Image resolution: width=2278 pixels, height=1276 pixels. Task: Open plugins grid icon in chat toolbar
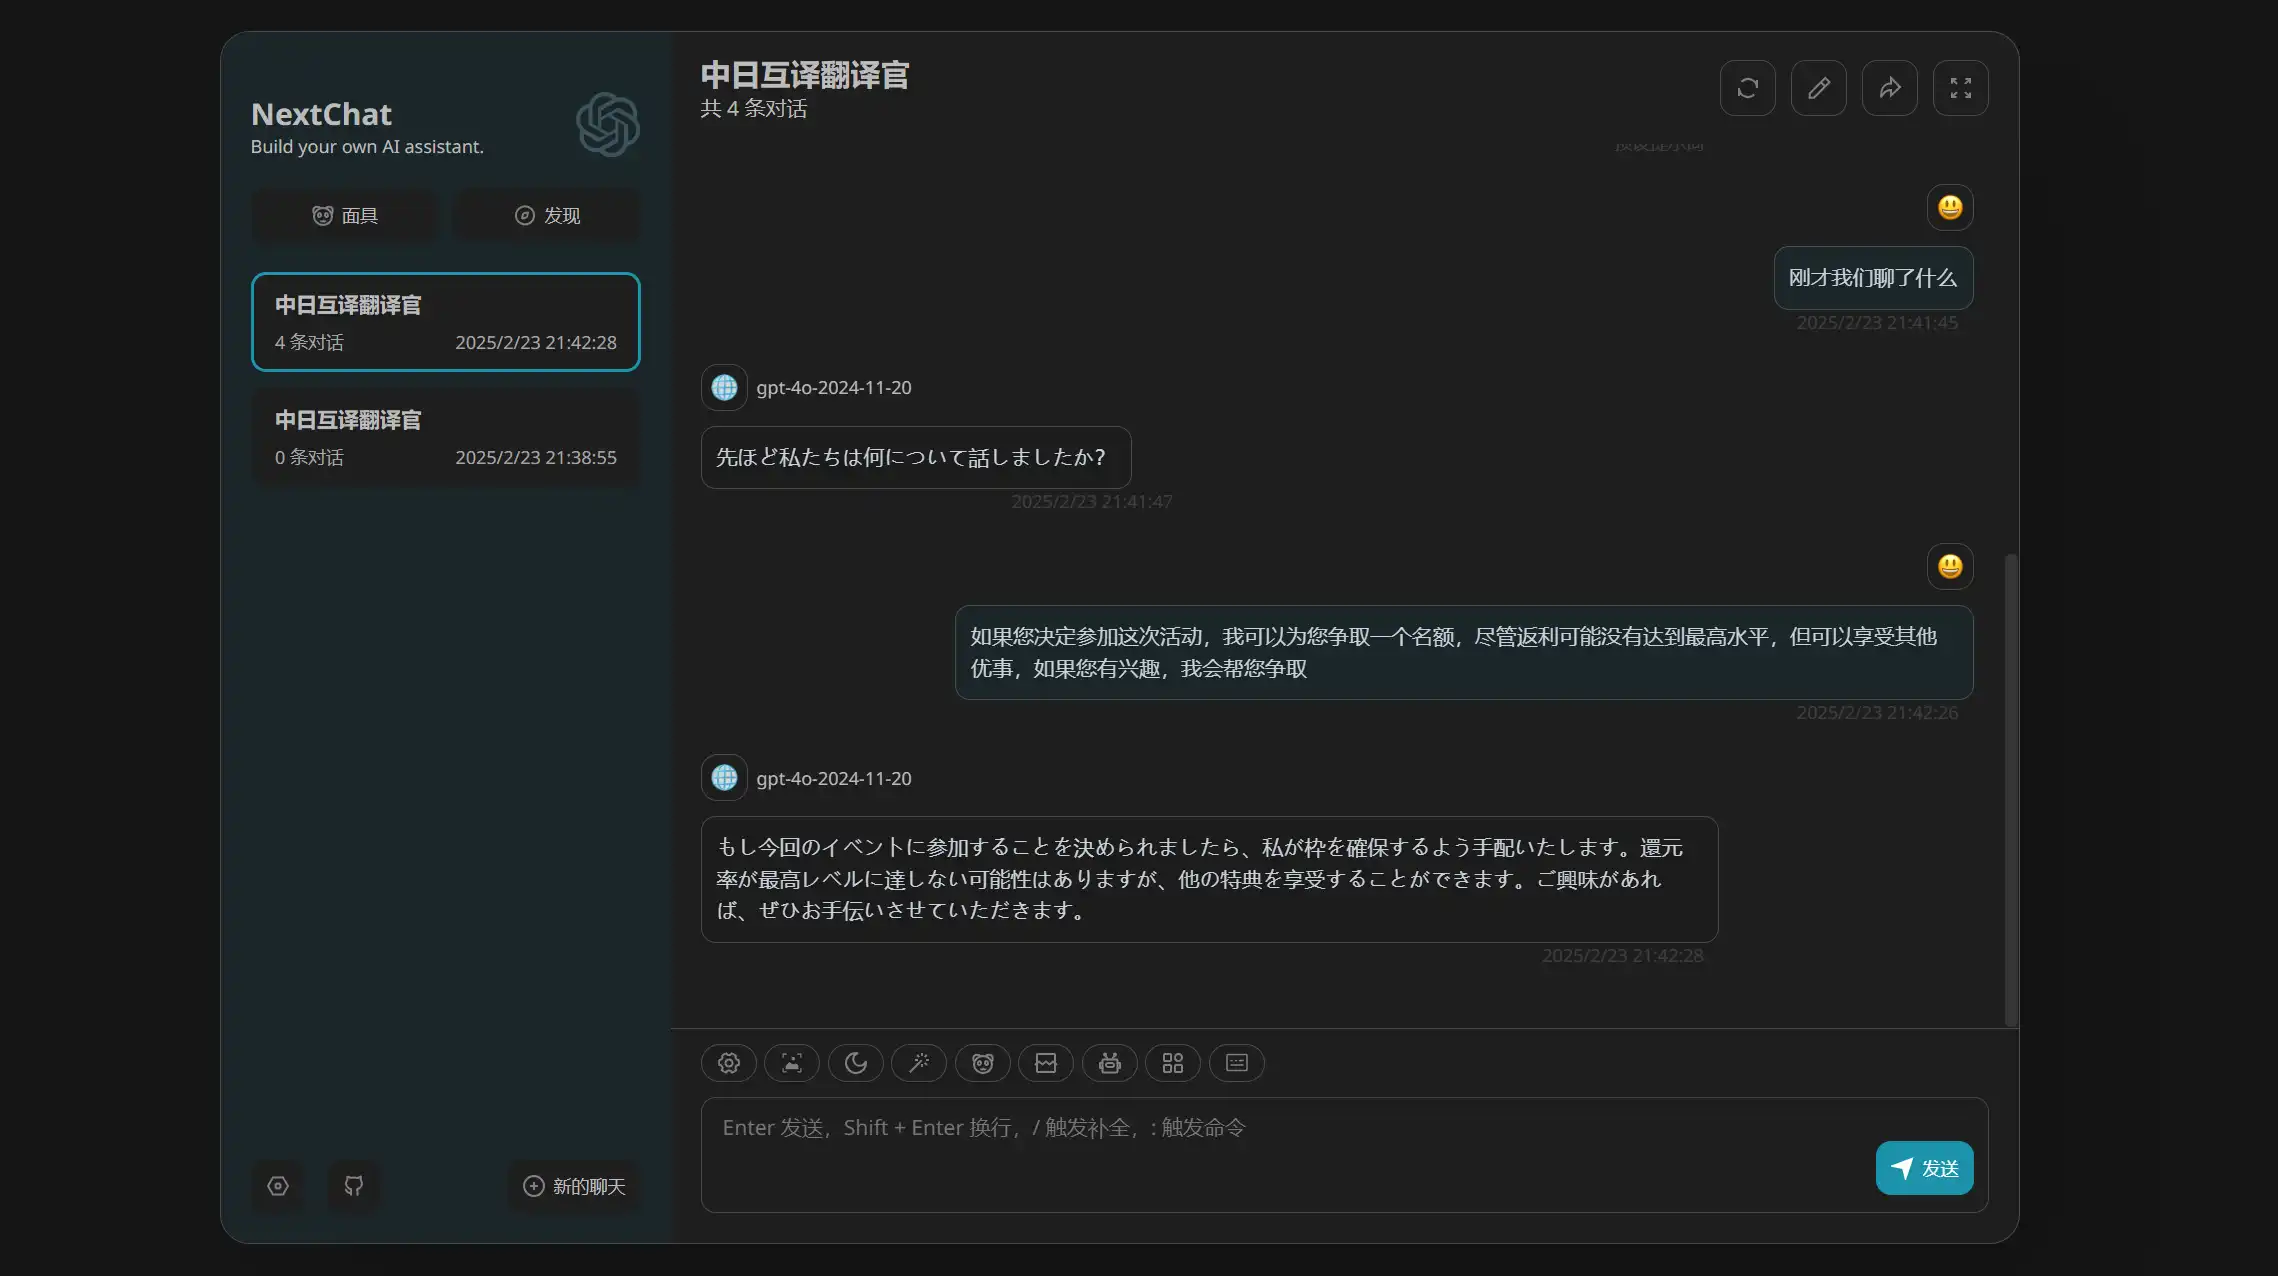point(1173,1062)
